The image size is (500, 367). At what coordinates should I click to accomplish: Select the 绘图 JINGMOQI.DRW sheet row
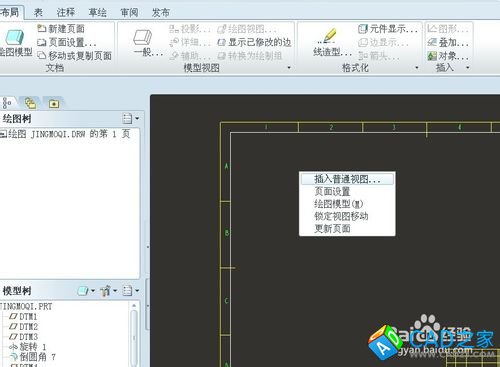65,134
